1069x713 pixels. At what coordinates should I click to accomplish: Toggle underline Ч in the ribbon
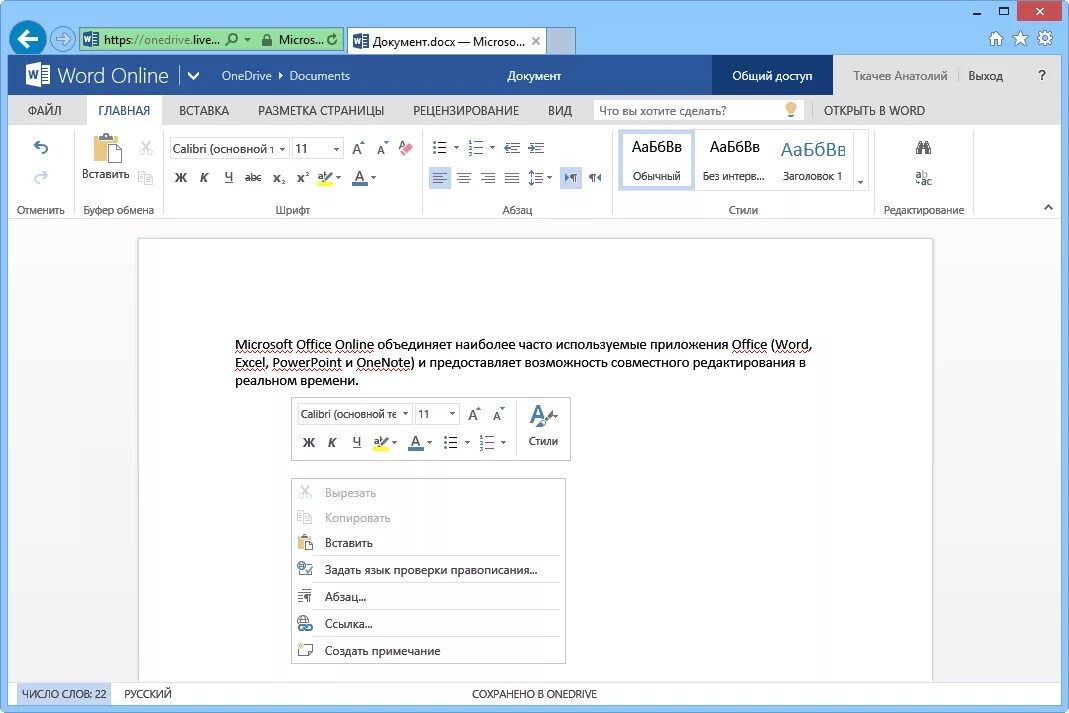[x=228, y=177]
